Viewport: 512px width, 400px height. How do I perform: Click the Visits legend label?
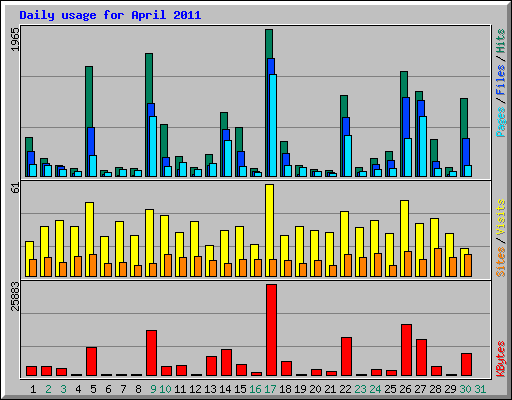click(x=500, y=217)
